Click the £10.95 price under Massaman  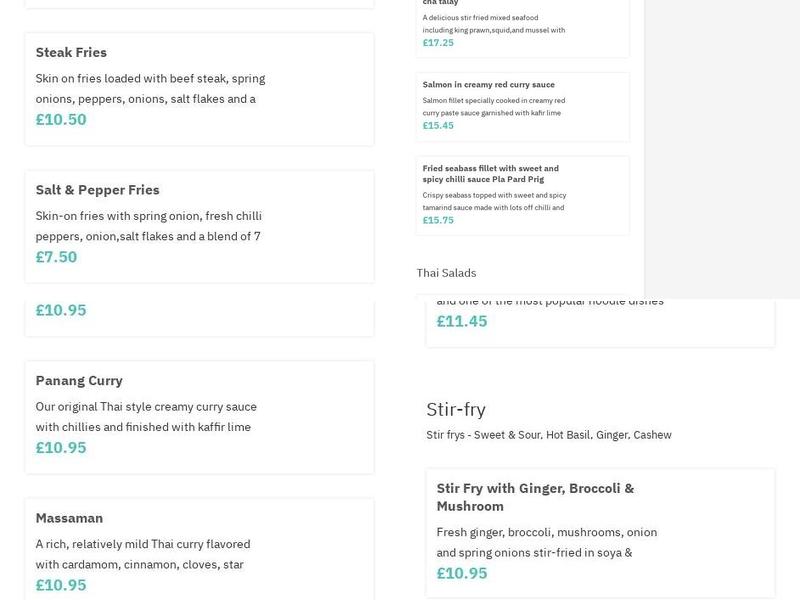pyautogui.click(x=61, y=585)
